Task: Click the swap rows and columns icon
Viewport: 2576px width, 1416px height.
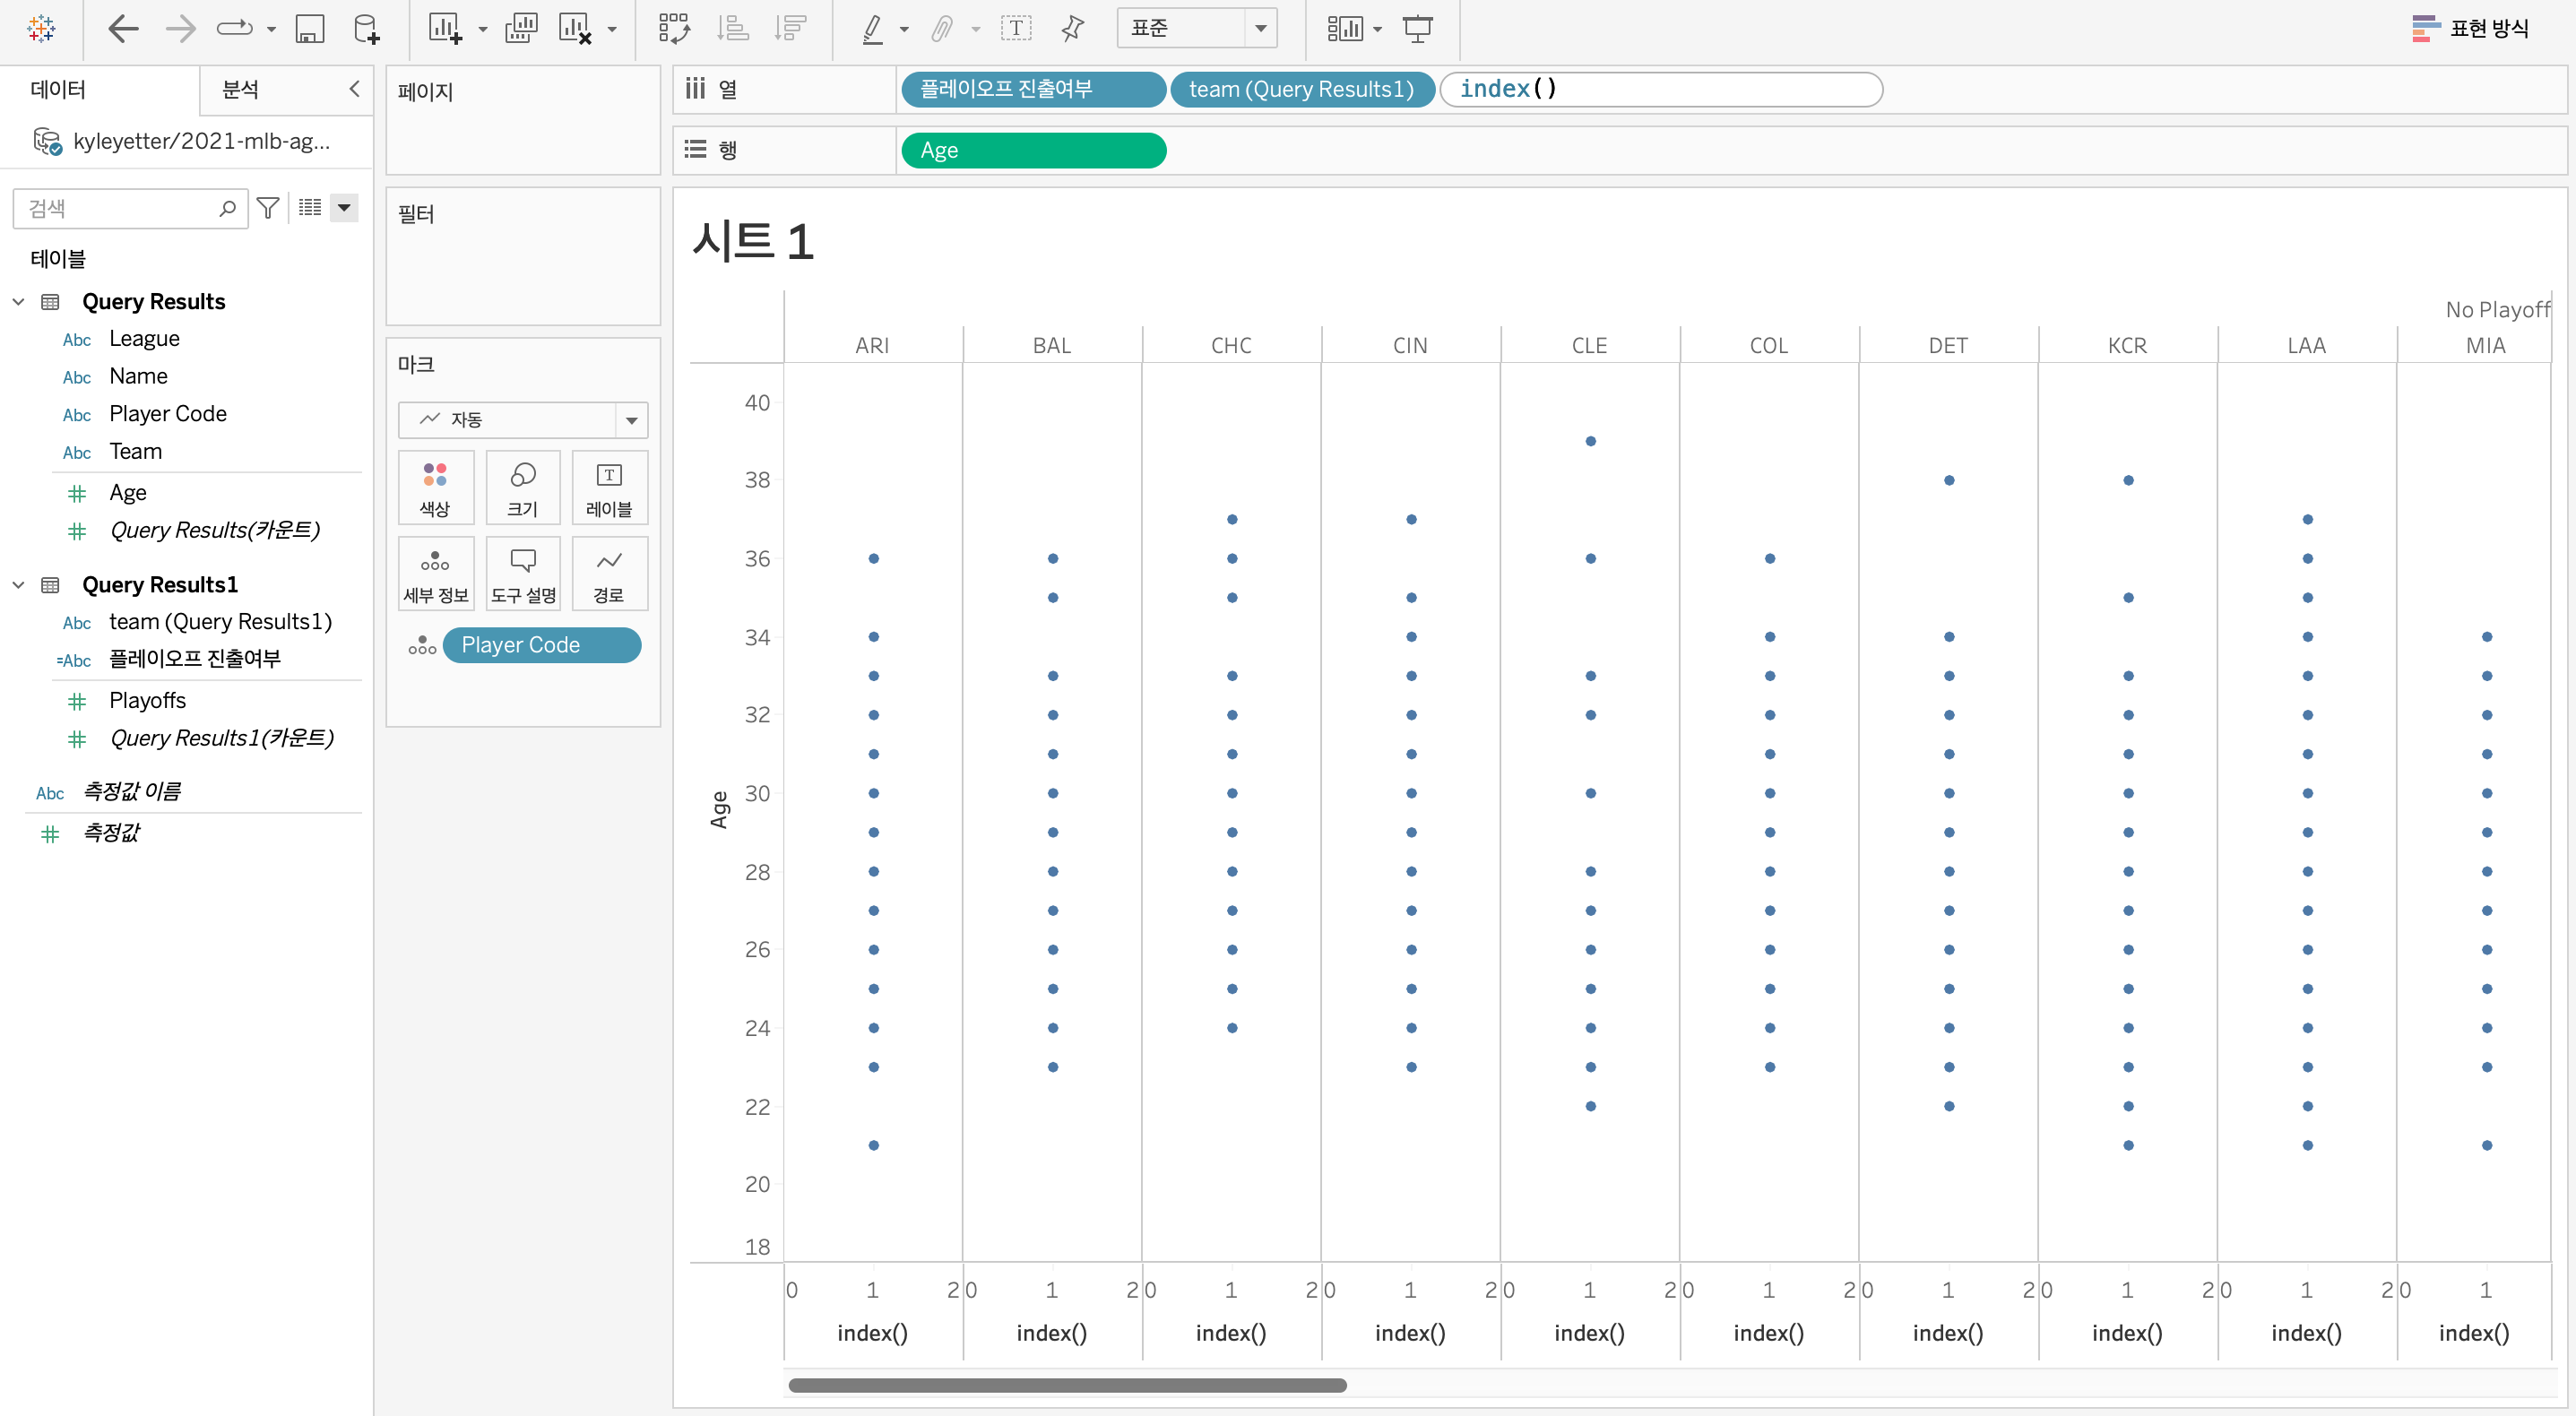Action: [x=674, y=29]
